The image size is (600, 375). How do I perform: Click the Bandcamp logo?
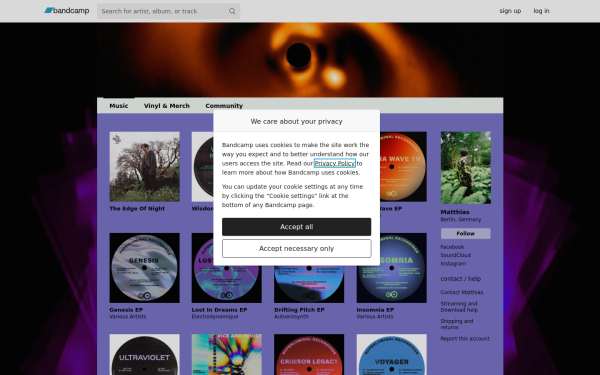coord(67,11)
